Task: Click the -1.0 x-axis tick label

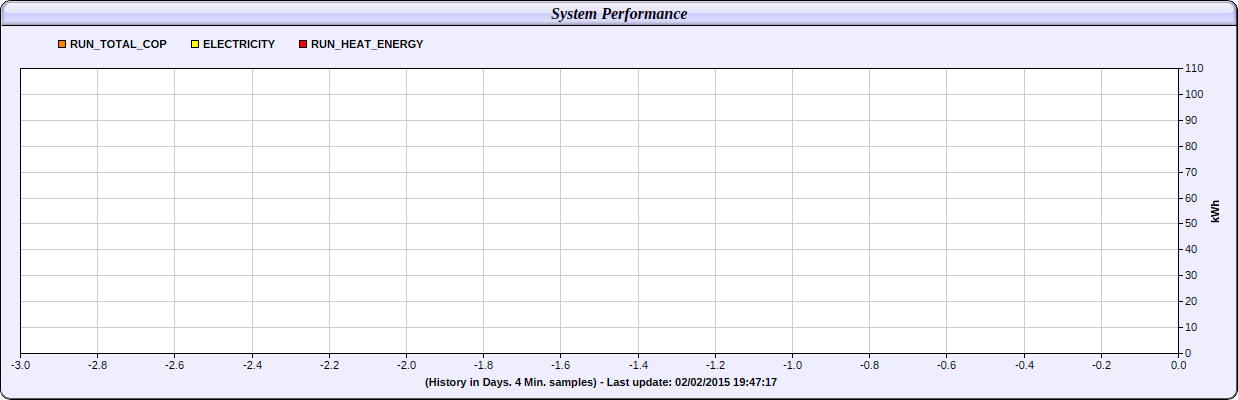Action: pos(792,365)
